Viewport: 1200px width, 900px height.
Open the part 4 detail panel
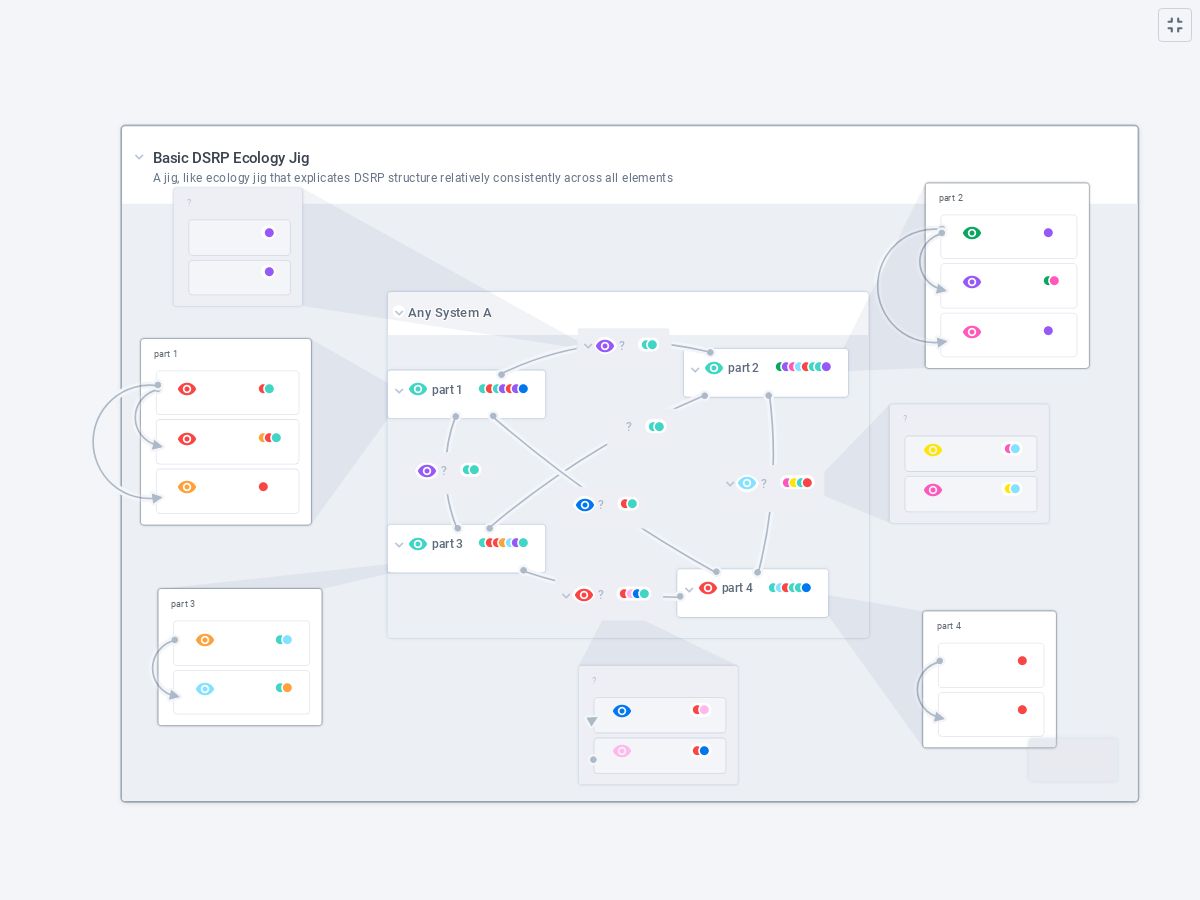[988, 679]
